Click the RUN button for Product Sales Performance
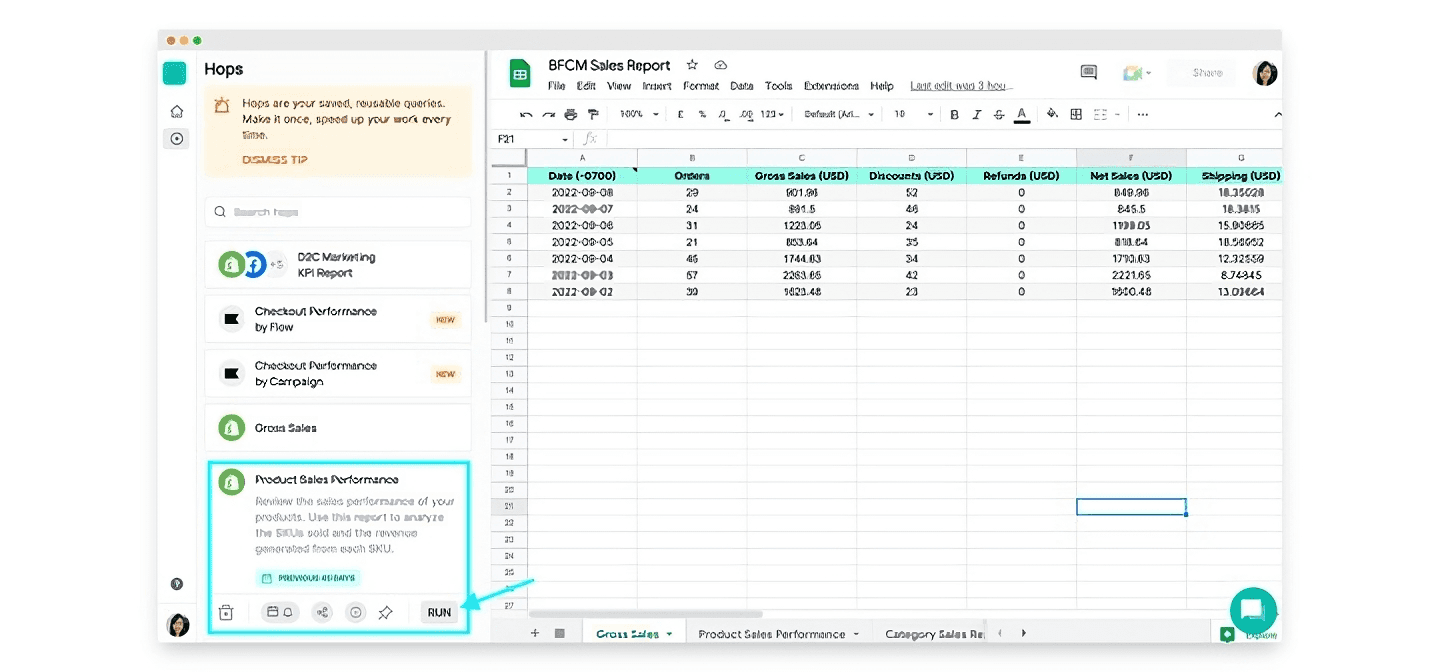The height and width of the screenshot is (672, 1440). point(439,613)
